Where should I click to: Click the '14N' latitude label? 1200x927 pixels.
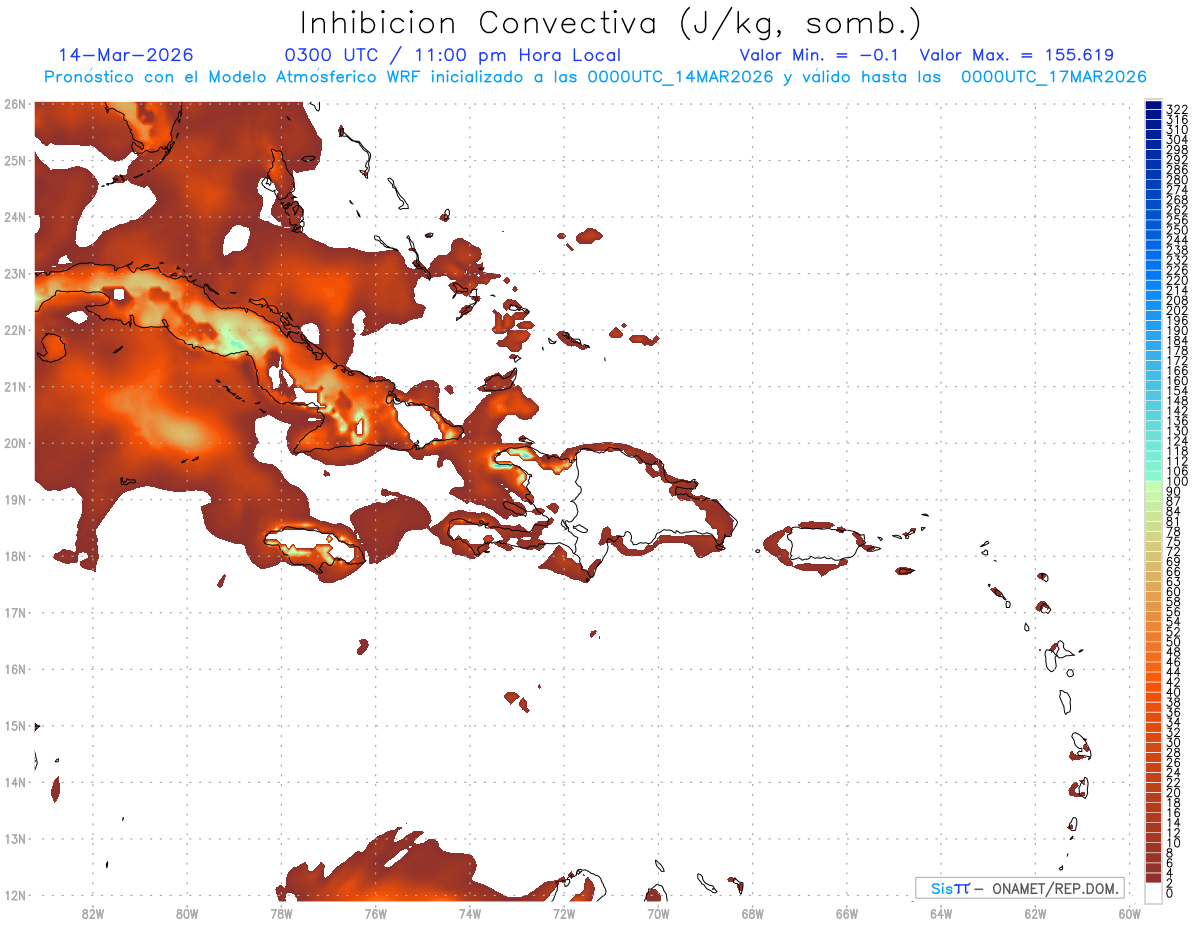tap(14, 782)
